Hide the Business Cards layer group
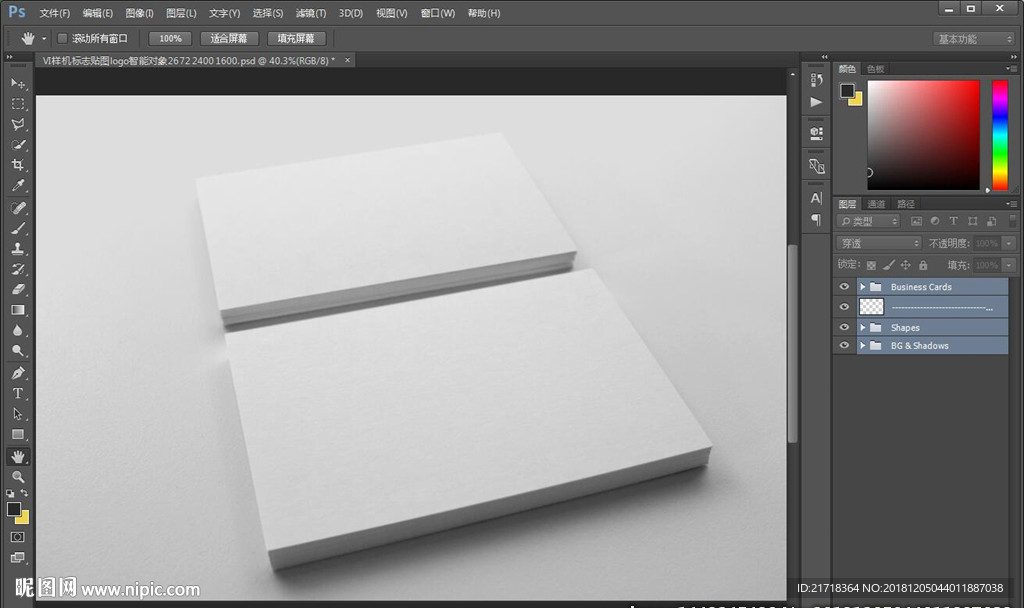Viewport: 1024px width, 608px height. 845,287
